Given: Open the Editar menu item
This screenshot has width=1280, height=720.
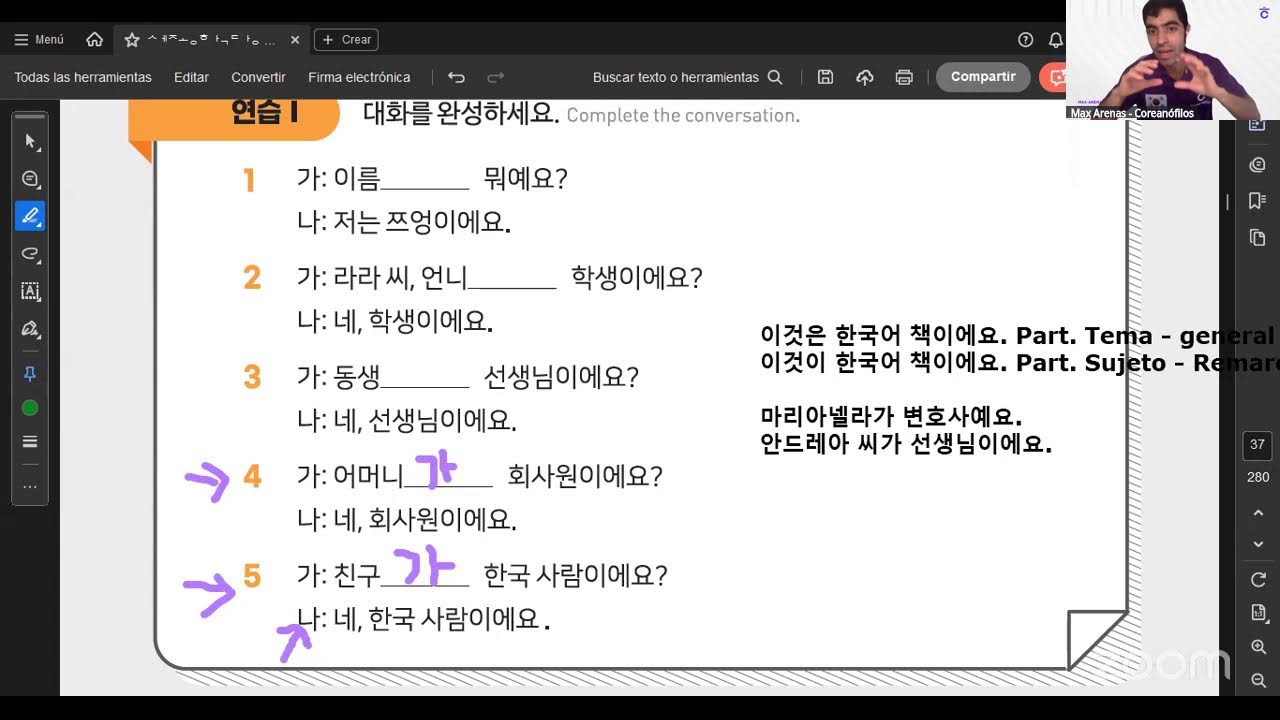Looking at the screenshot, I should (x=191, y=77).
